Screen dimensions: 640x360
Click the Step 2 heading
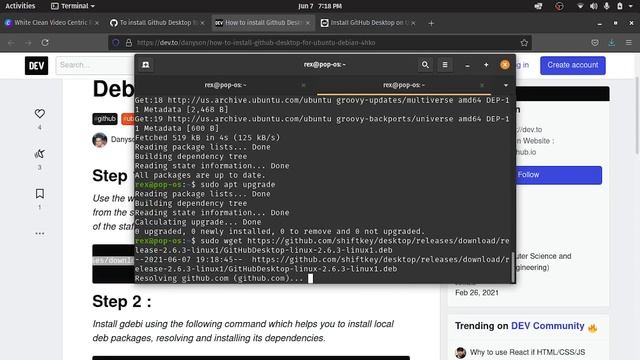tap(122, 302)
